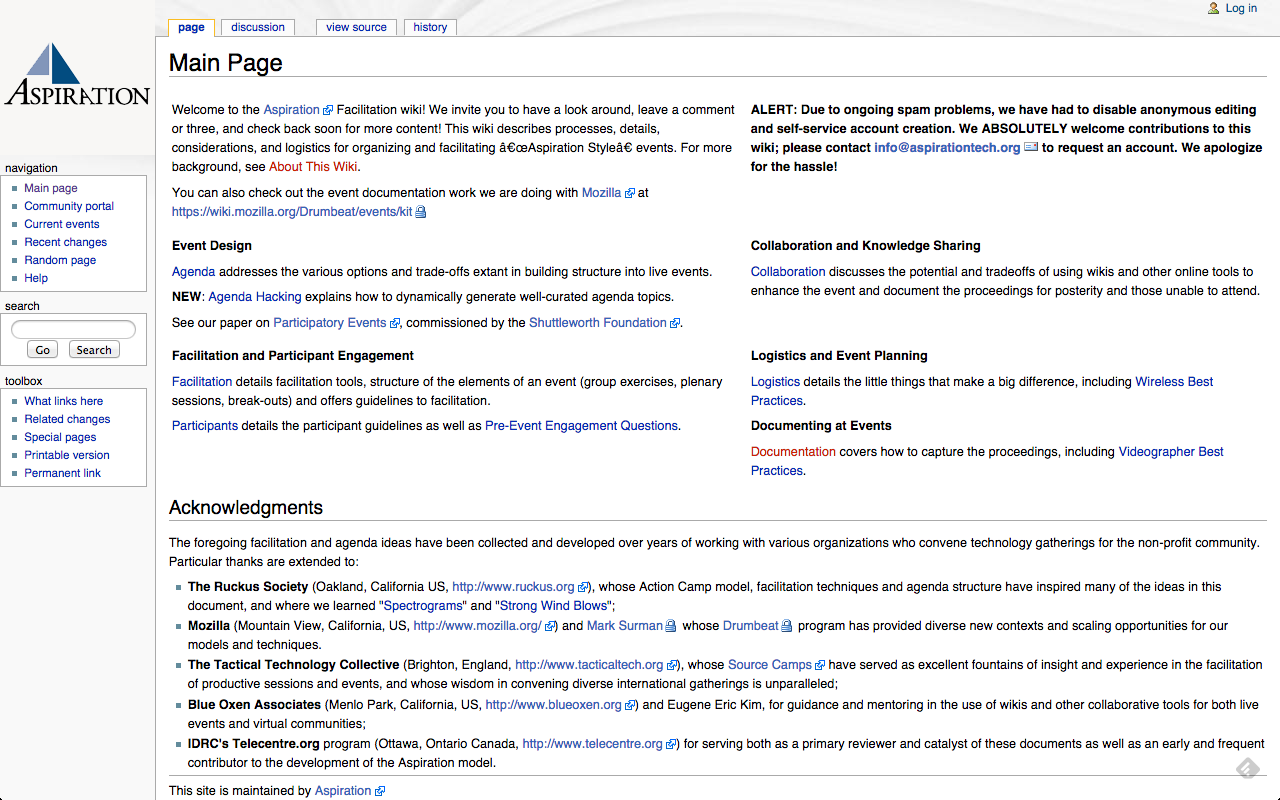Open the Source Camps link

coord(770,665)
